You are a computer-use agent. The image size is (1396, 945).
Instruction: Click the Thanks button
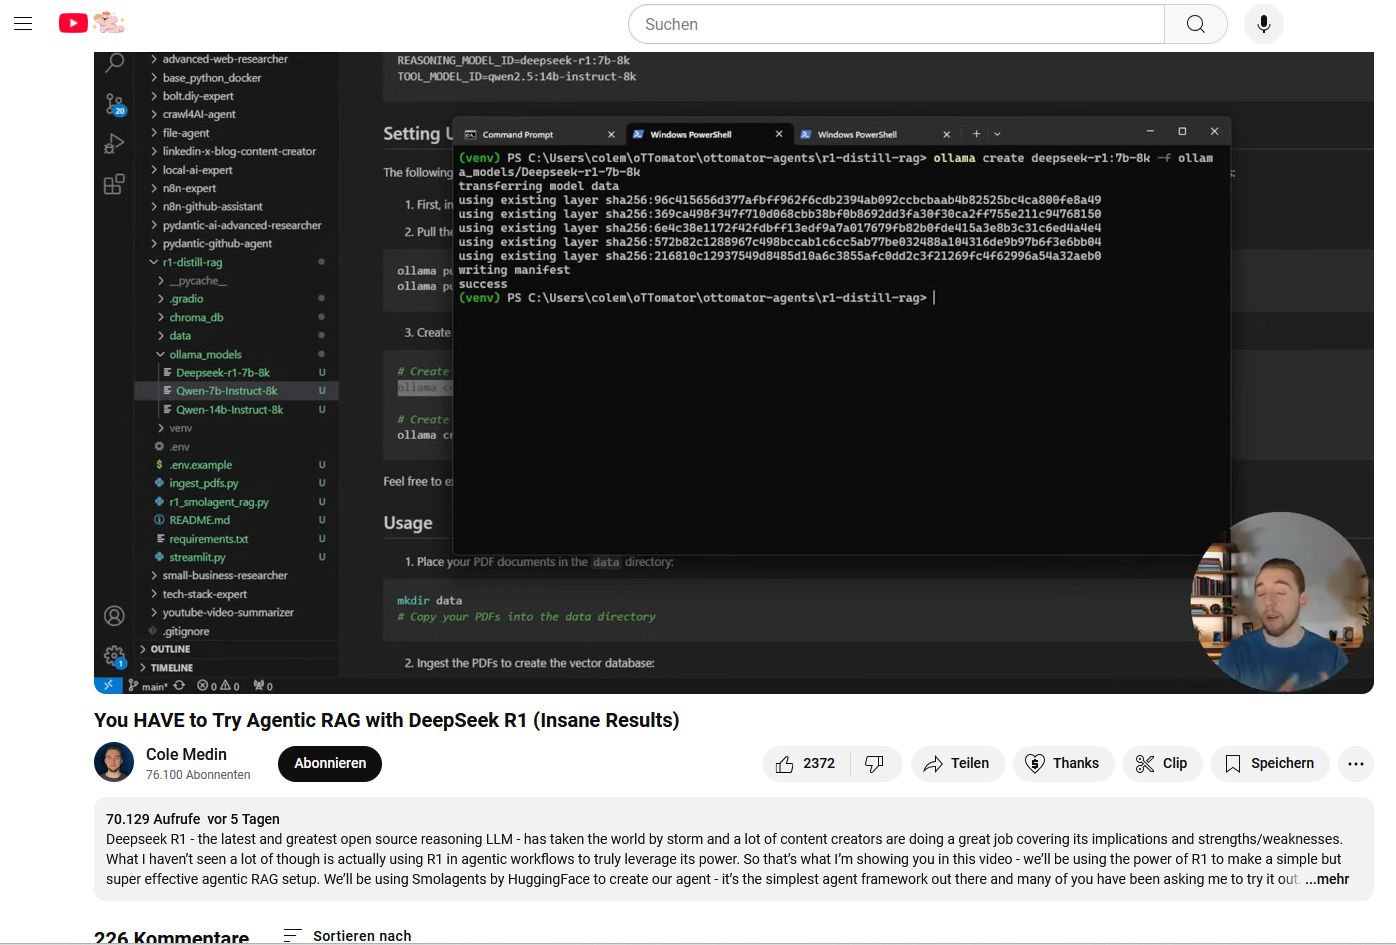coord(1063,764)
